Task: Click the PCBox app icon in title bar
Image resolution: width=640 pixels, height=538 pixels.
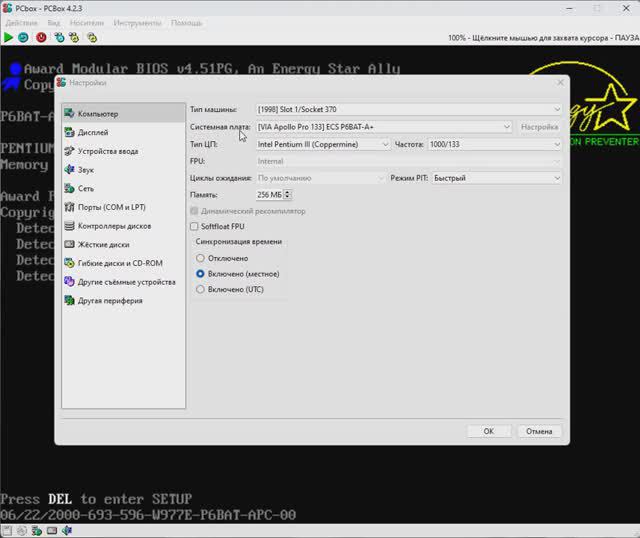Action: point(8,8)
